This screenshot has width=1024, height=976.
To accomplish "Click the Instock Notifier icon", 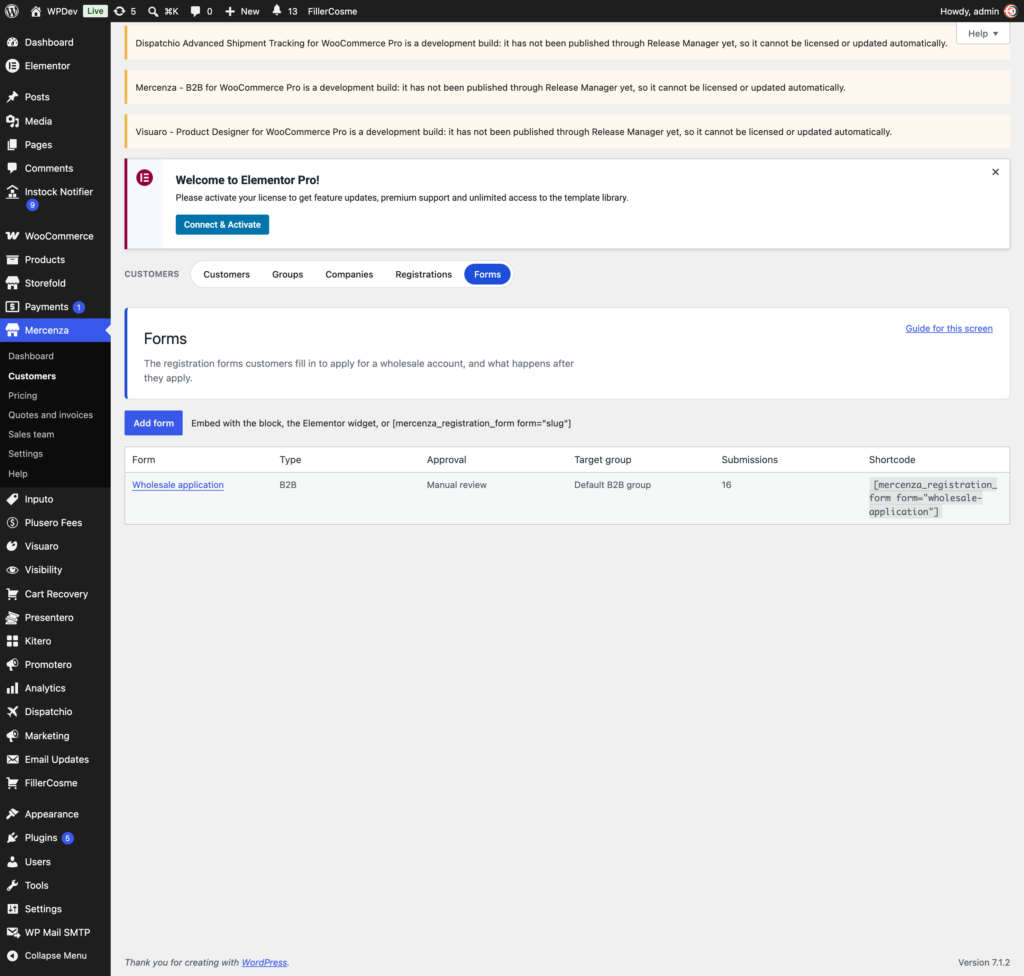I will 12,191.
